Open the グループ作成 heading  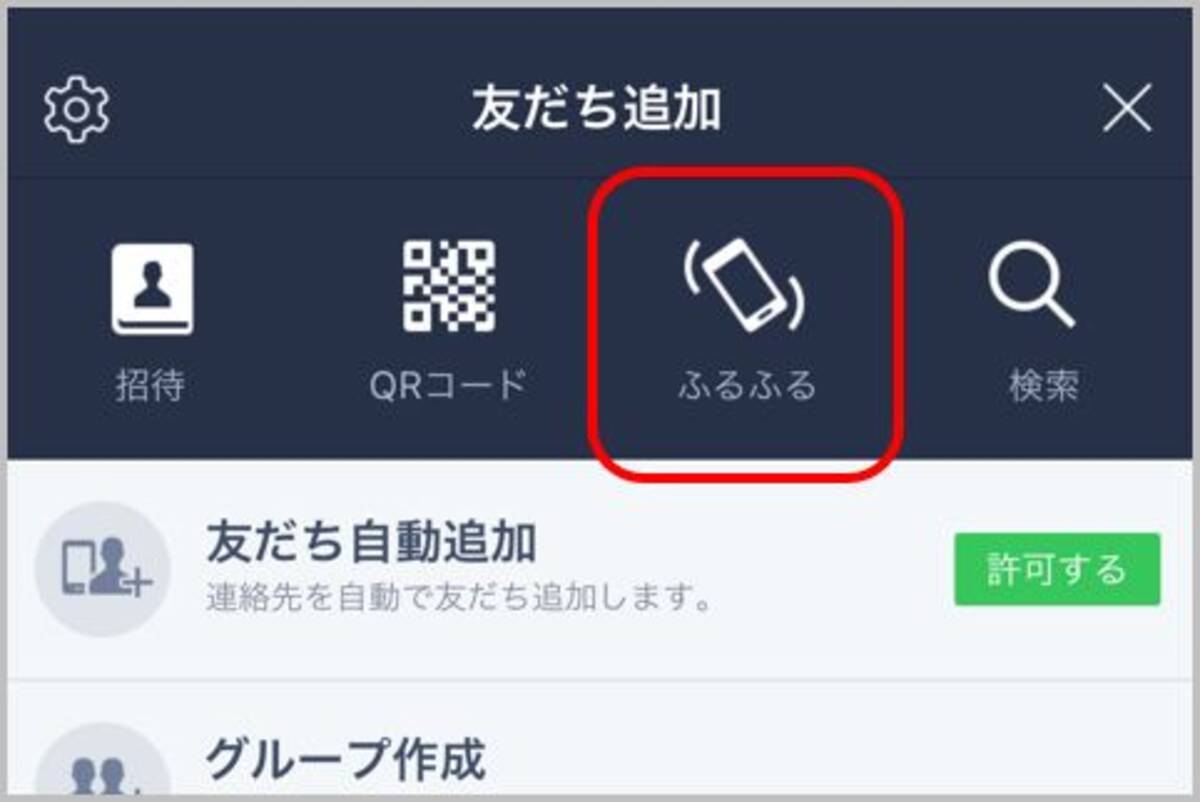[x=346, y=759]
